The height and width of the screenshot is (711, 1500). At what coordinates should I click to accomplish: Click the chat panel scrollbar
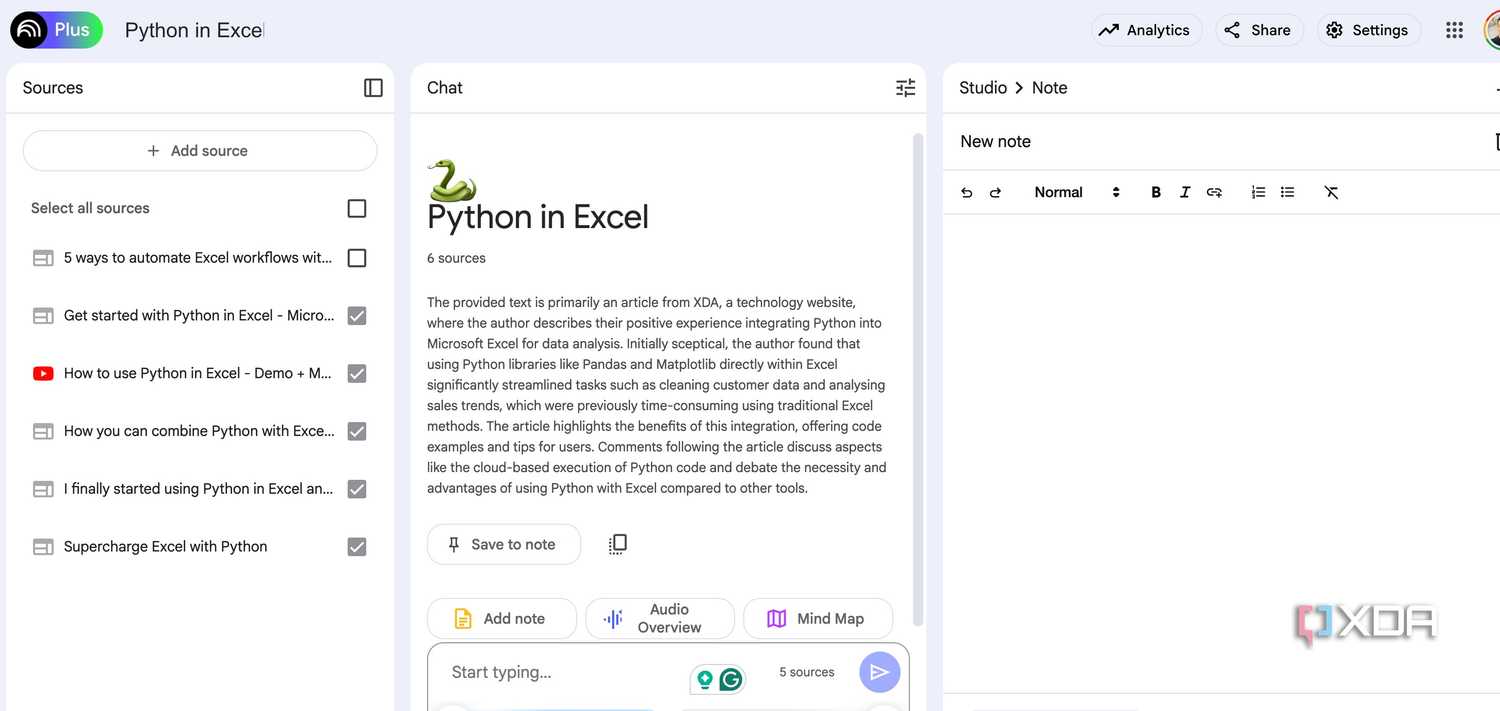pyautogui.click(x=918, y=380)
